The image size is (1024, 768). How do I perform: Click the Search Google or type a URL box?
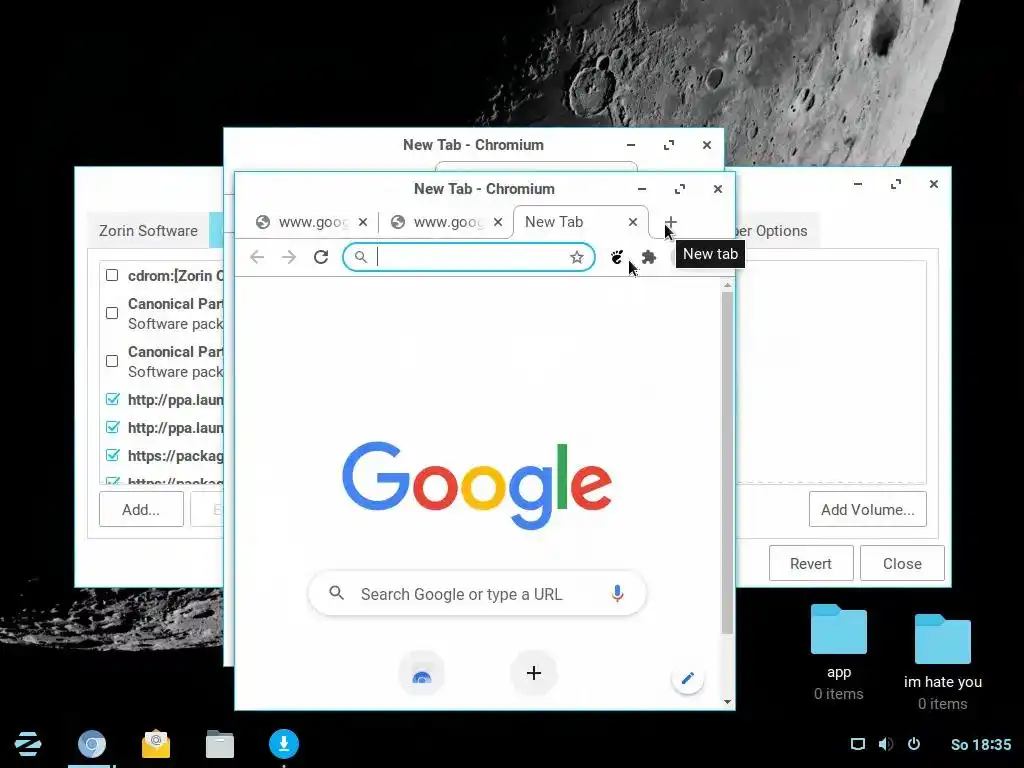pyautogui.click(x=477, y=594)
